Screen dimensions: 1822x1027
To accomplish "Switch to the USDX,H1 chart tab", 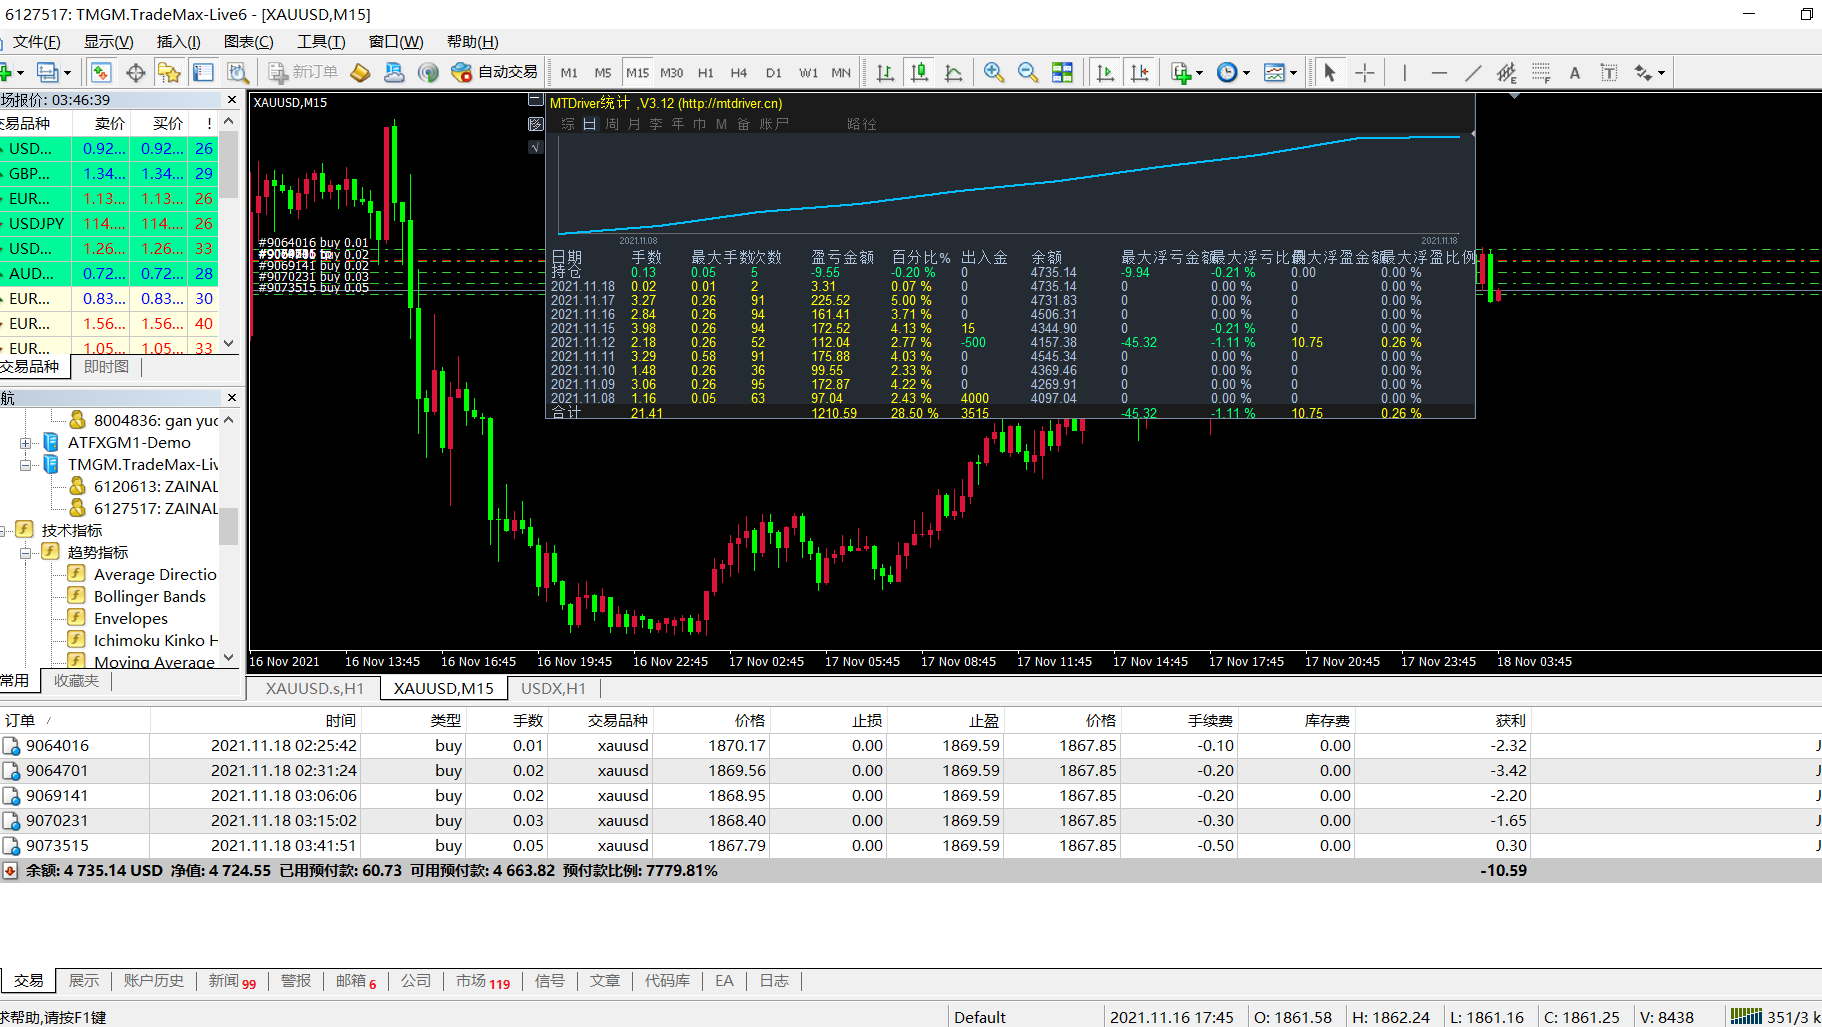I will click(553, 689).
